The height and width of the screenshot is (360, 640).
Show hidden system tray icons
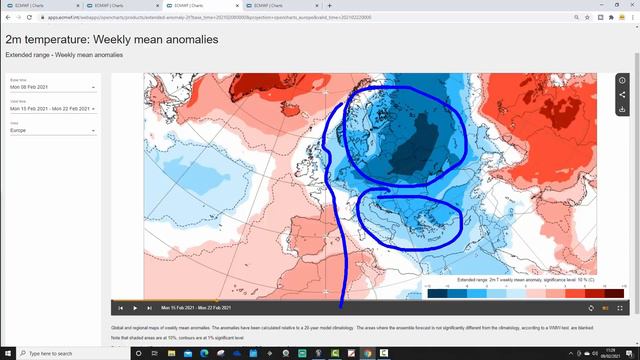(x=571, y=353)
